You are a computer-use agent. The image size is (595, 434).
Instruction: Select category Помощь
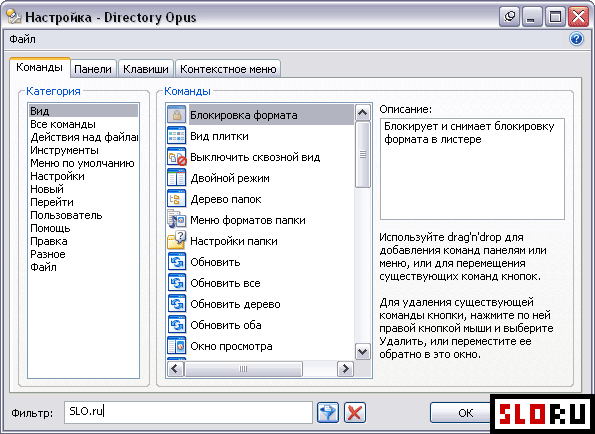pos(83,228)
